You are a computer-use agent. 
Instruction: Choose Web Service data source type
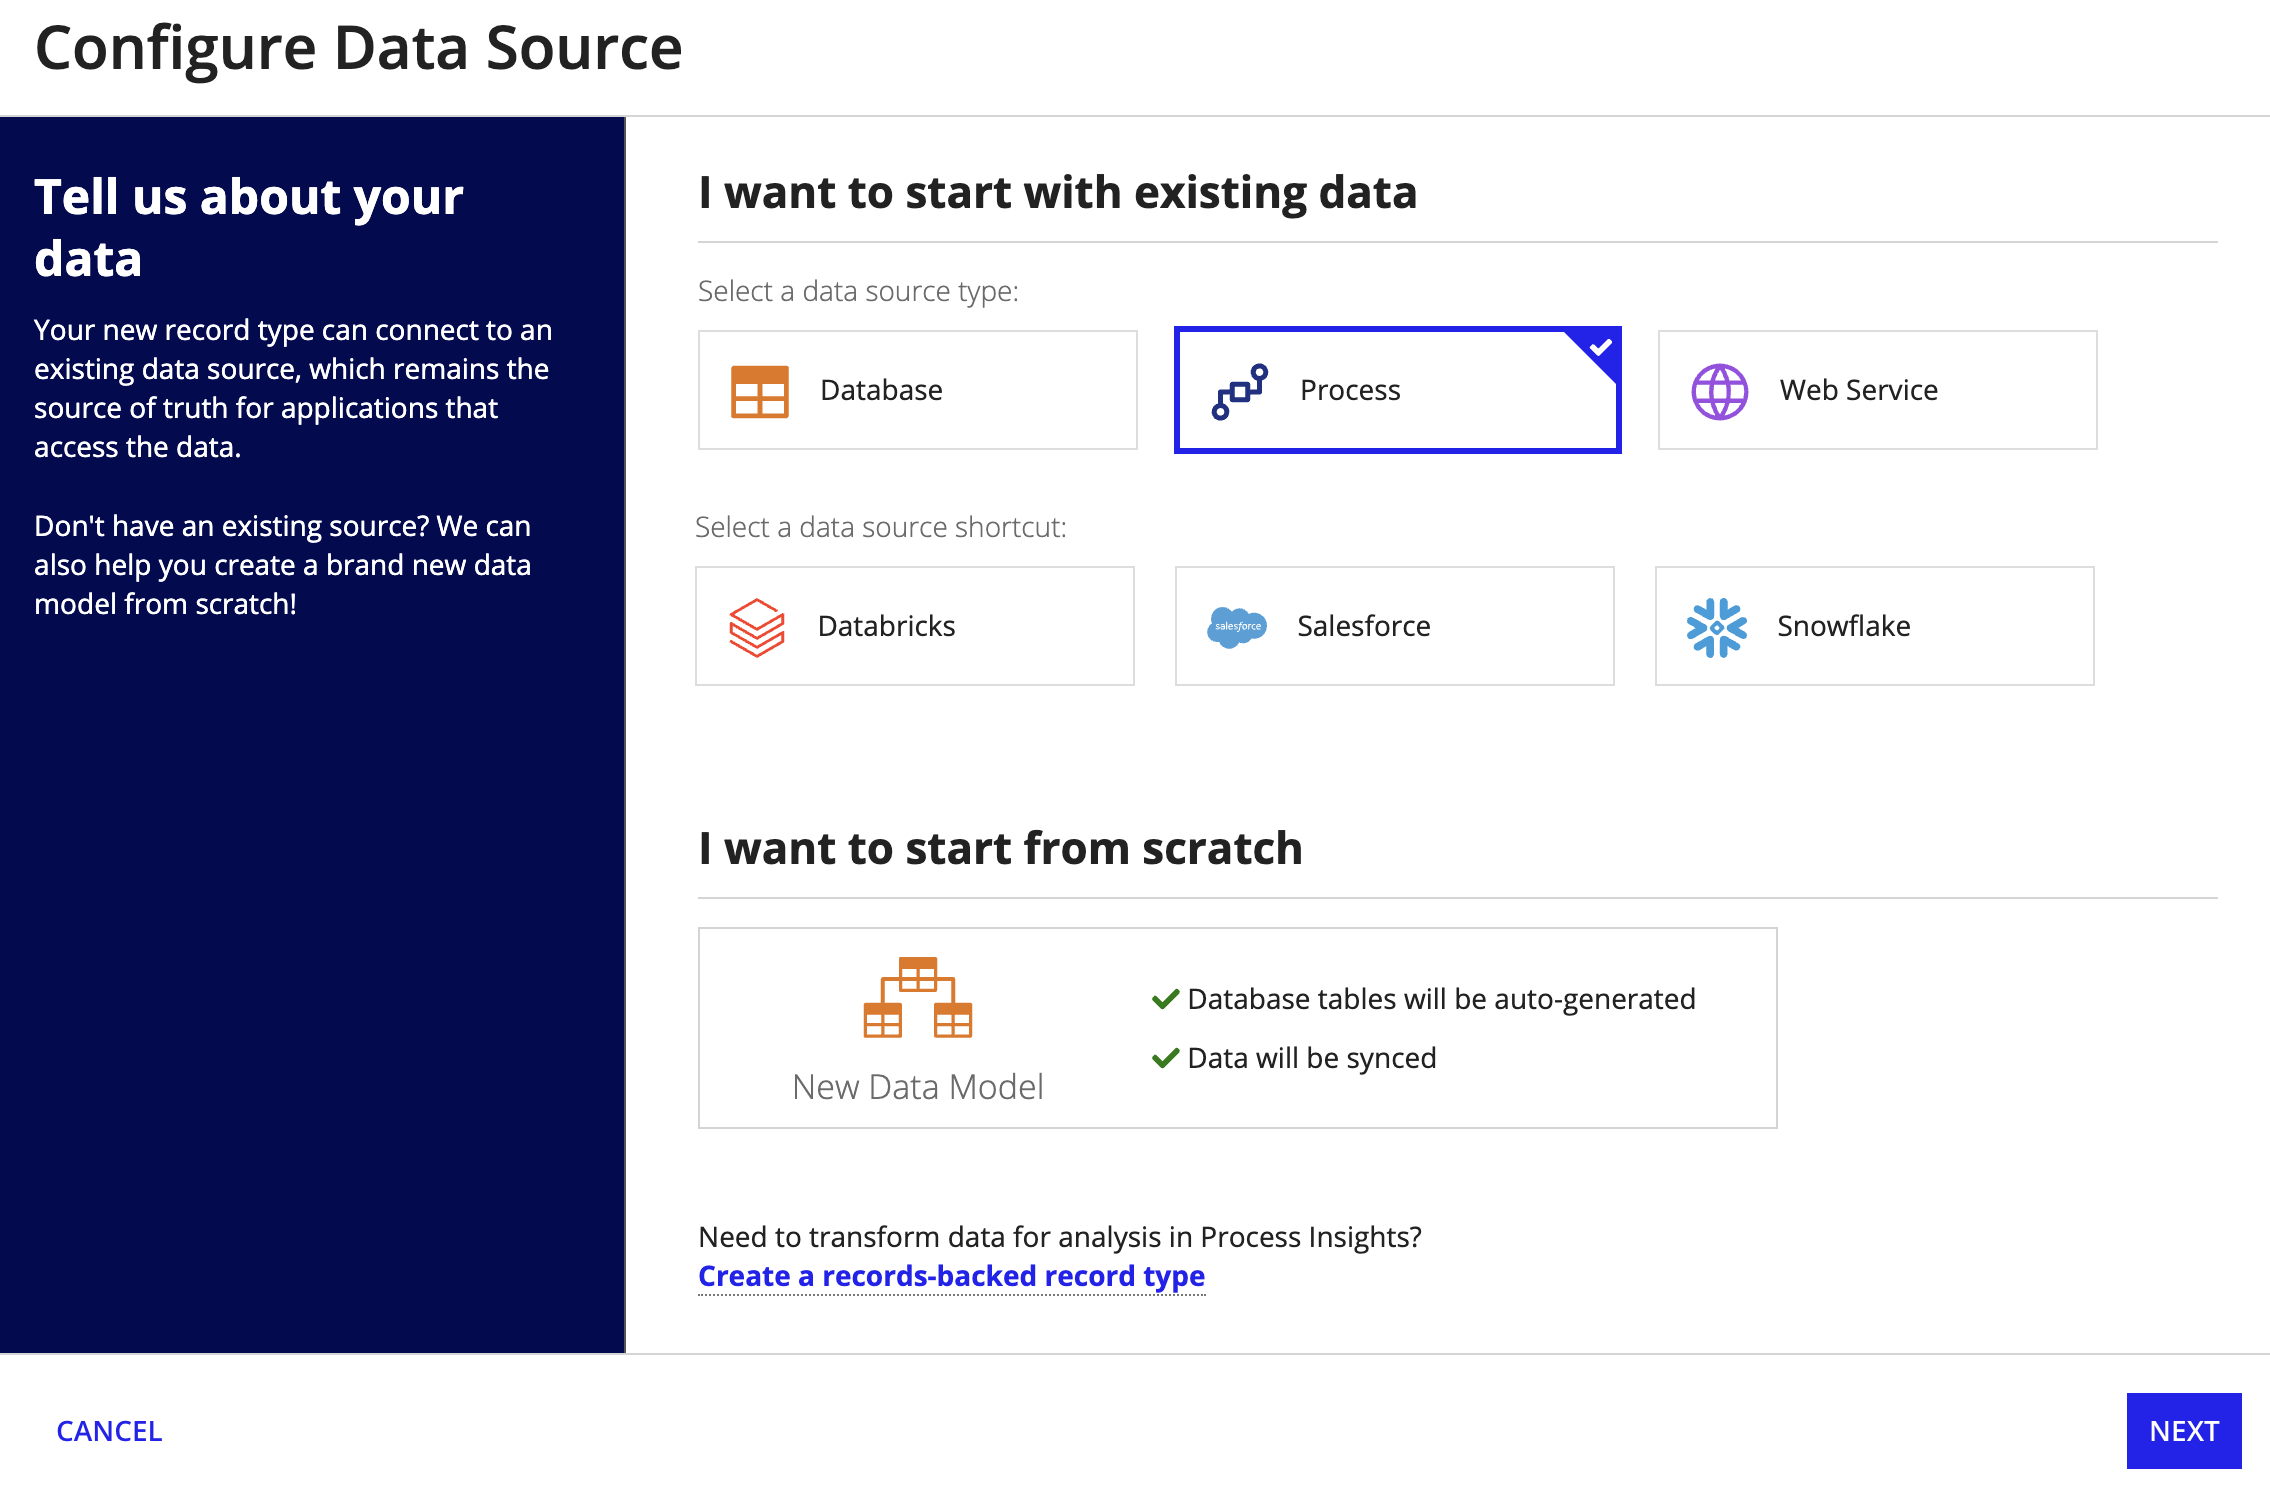pos(1877,390)
